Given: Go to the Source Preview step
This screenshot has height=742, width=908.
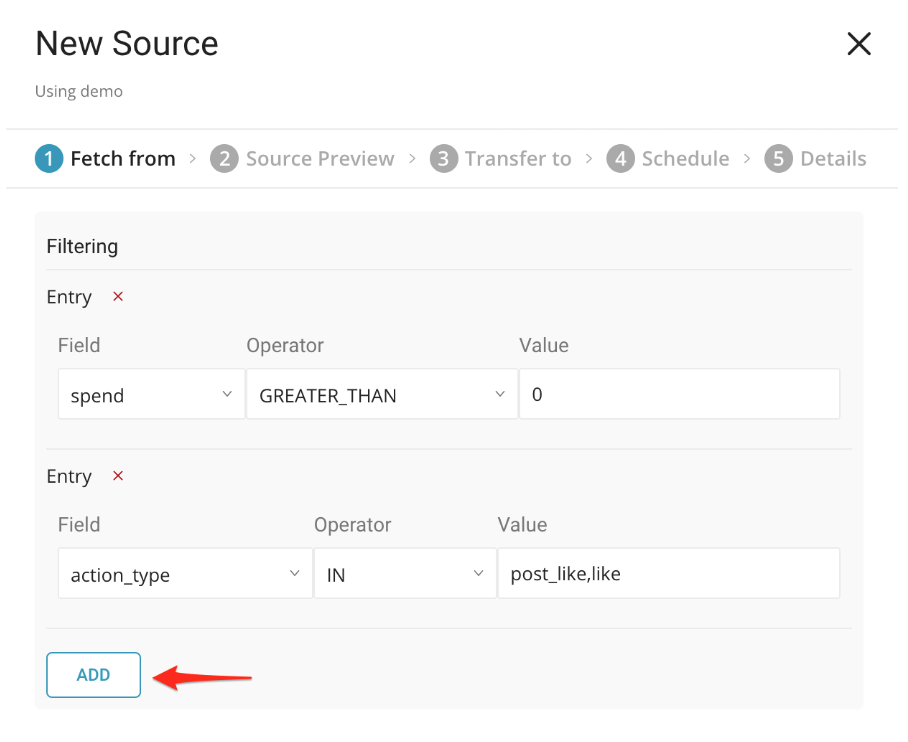Looking at the screenshot, I should click(320, 159).
